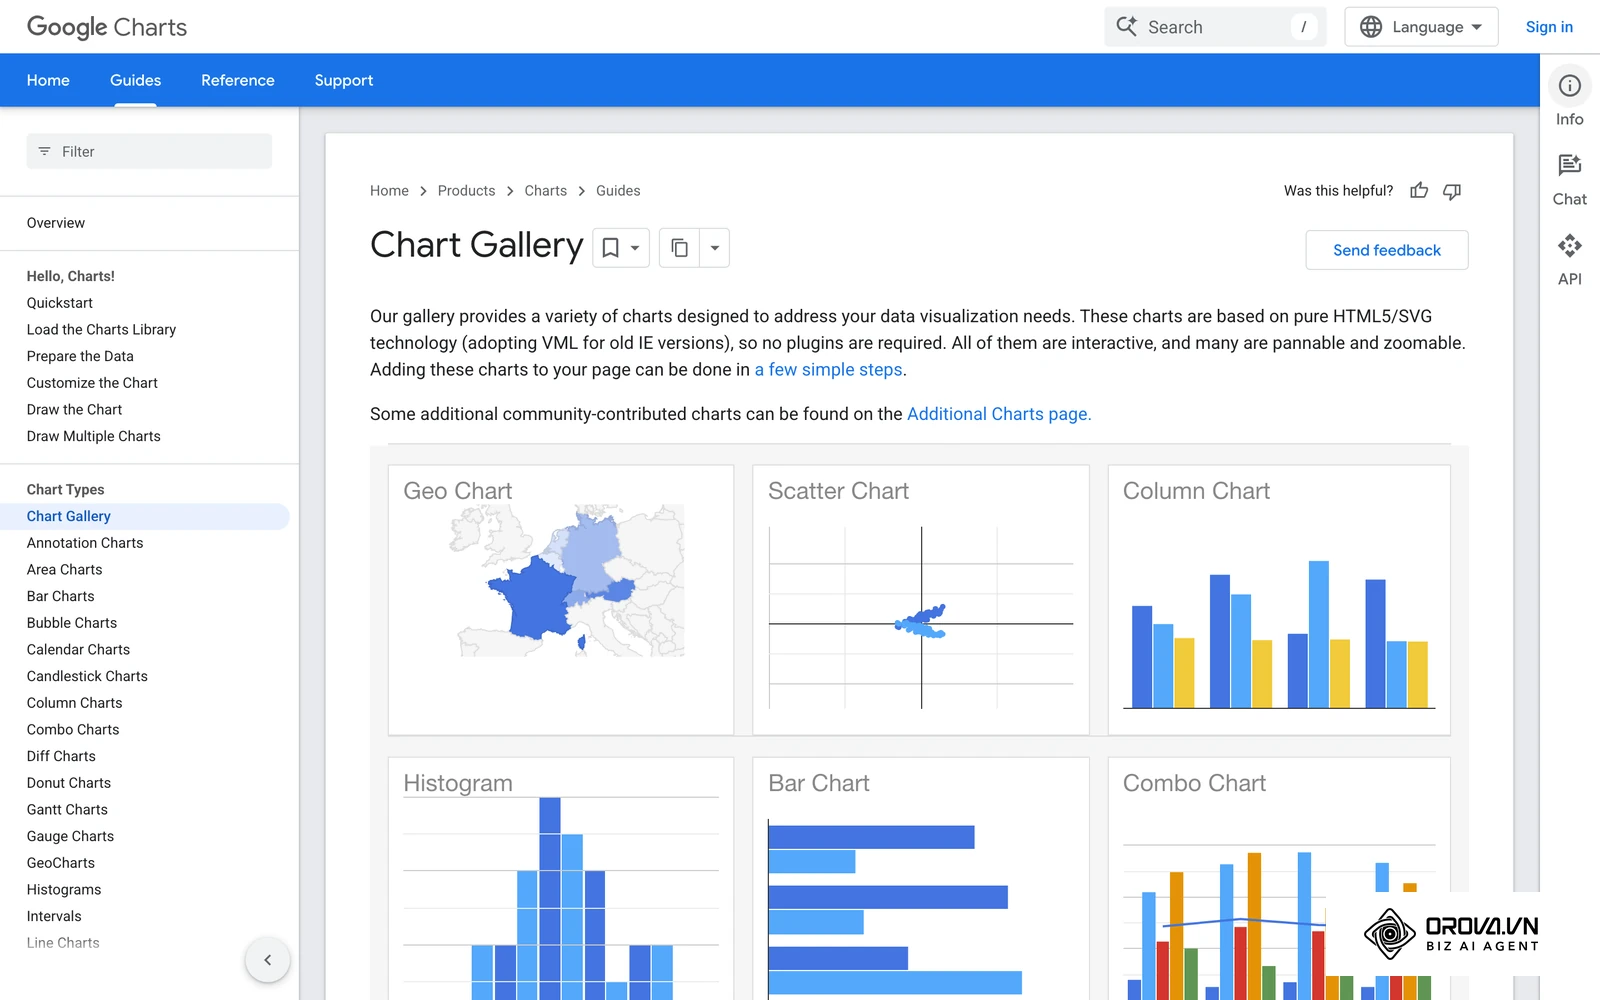Click the bookmark icon beside Chart Gallery
Viewport: 1600px width, 1000px height.
610,248
